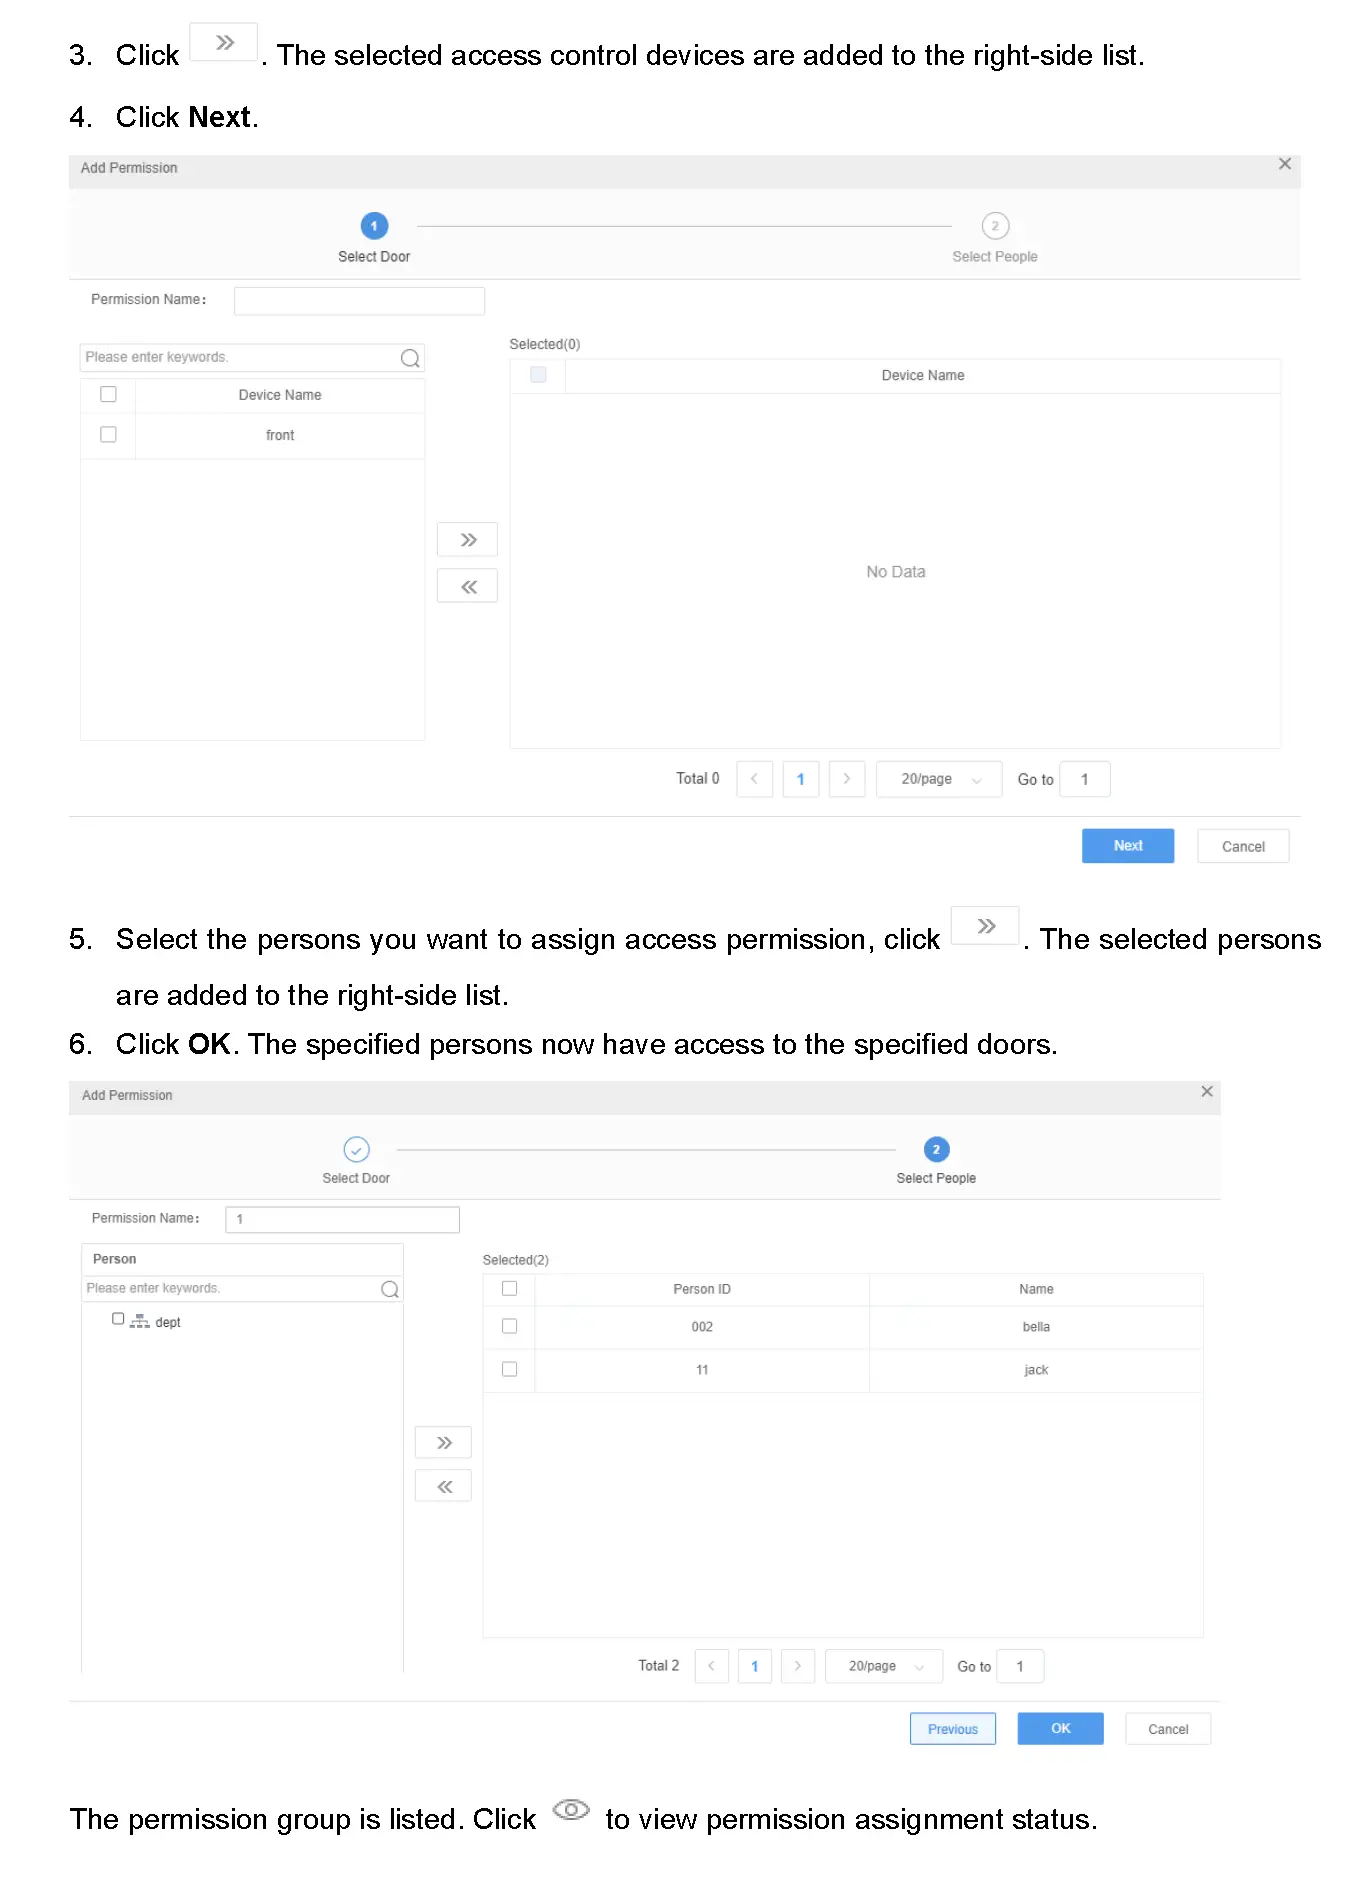
Task: Click the Select Door step 1 indicator
Action: click(x=374, y=226)
